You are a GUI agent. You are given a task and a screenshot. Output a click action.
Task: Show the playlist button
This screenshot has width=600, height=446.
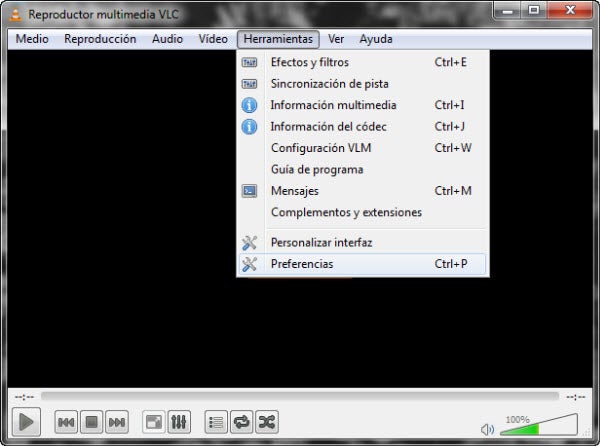(x=216, y=422)
